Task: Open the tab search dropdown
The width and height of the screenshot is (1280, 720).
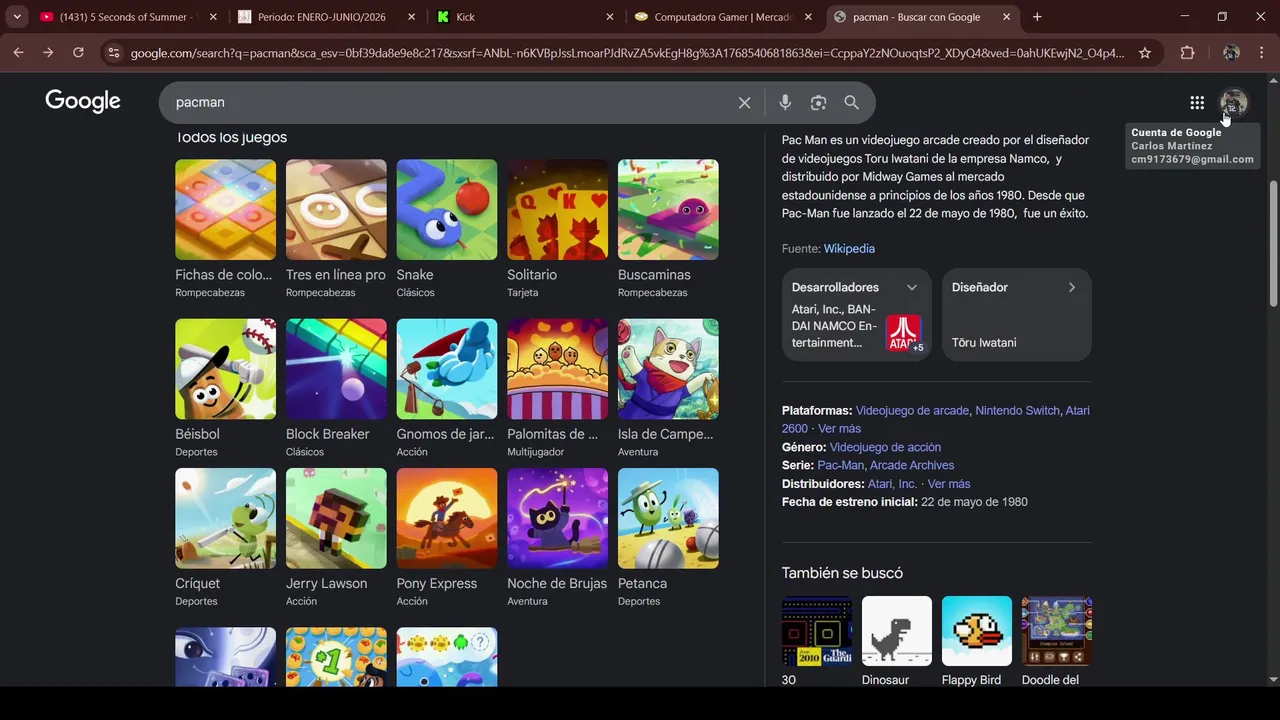Action: coord(17,17)
